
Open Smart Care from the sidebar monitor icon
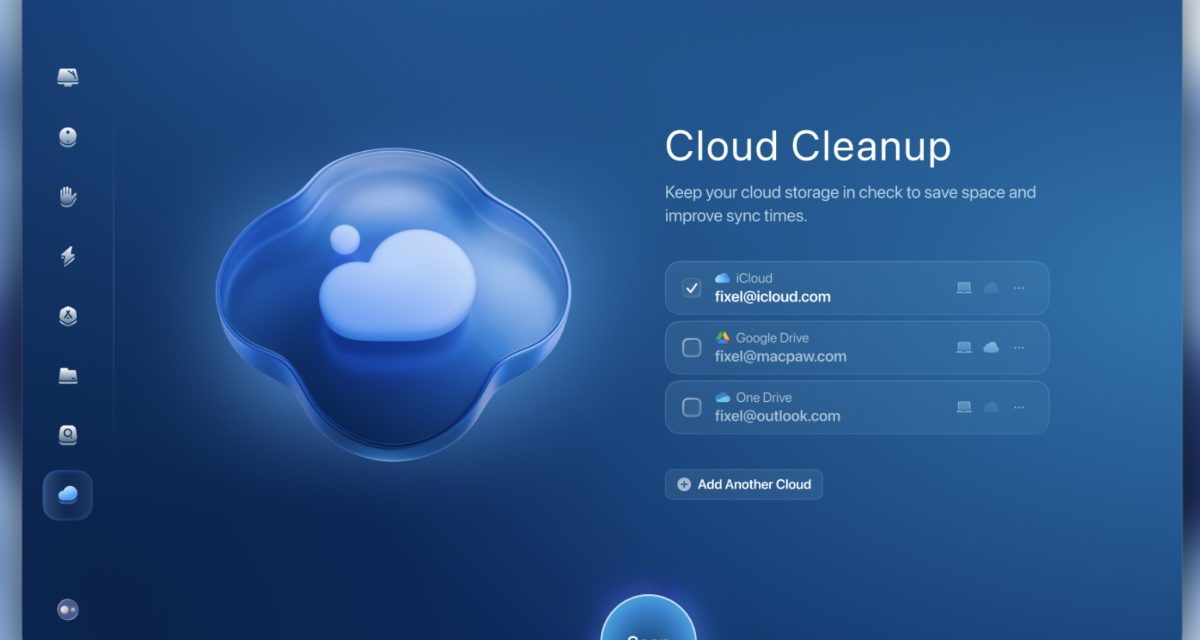(68, 77)
